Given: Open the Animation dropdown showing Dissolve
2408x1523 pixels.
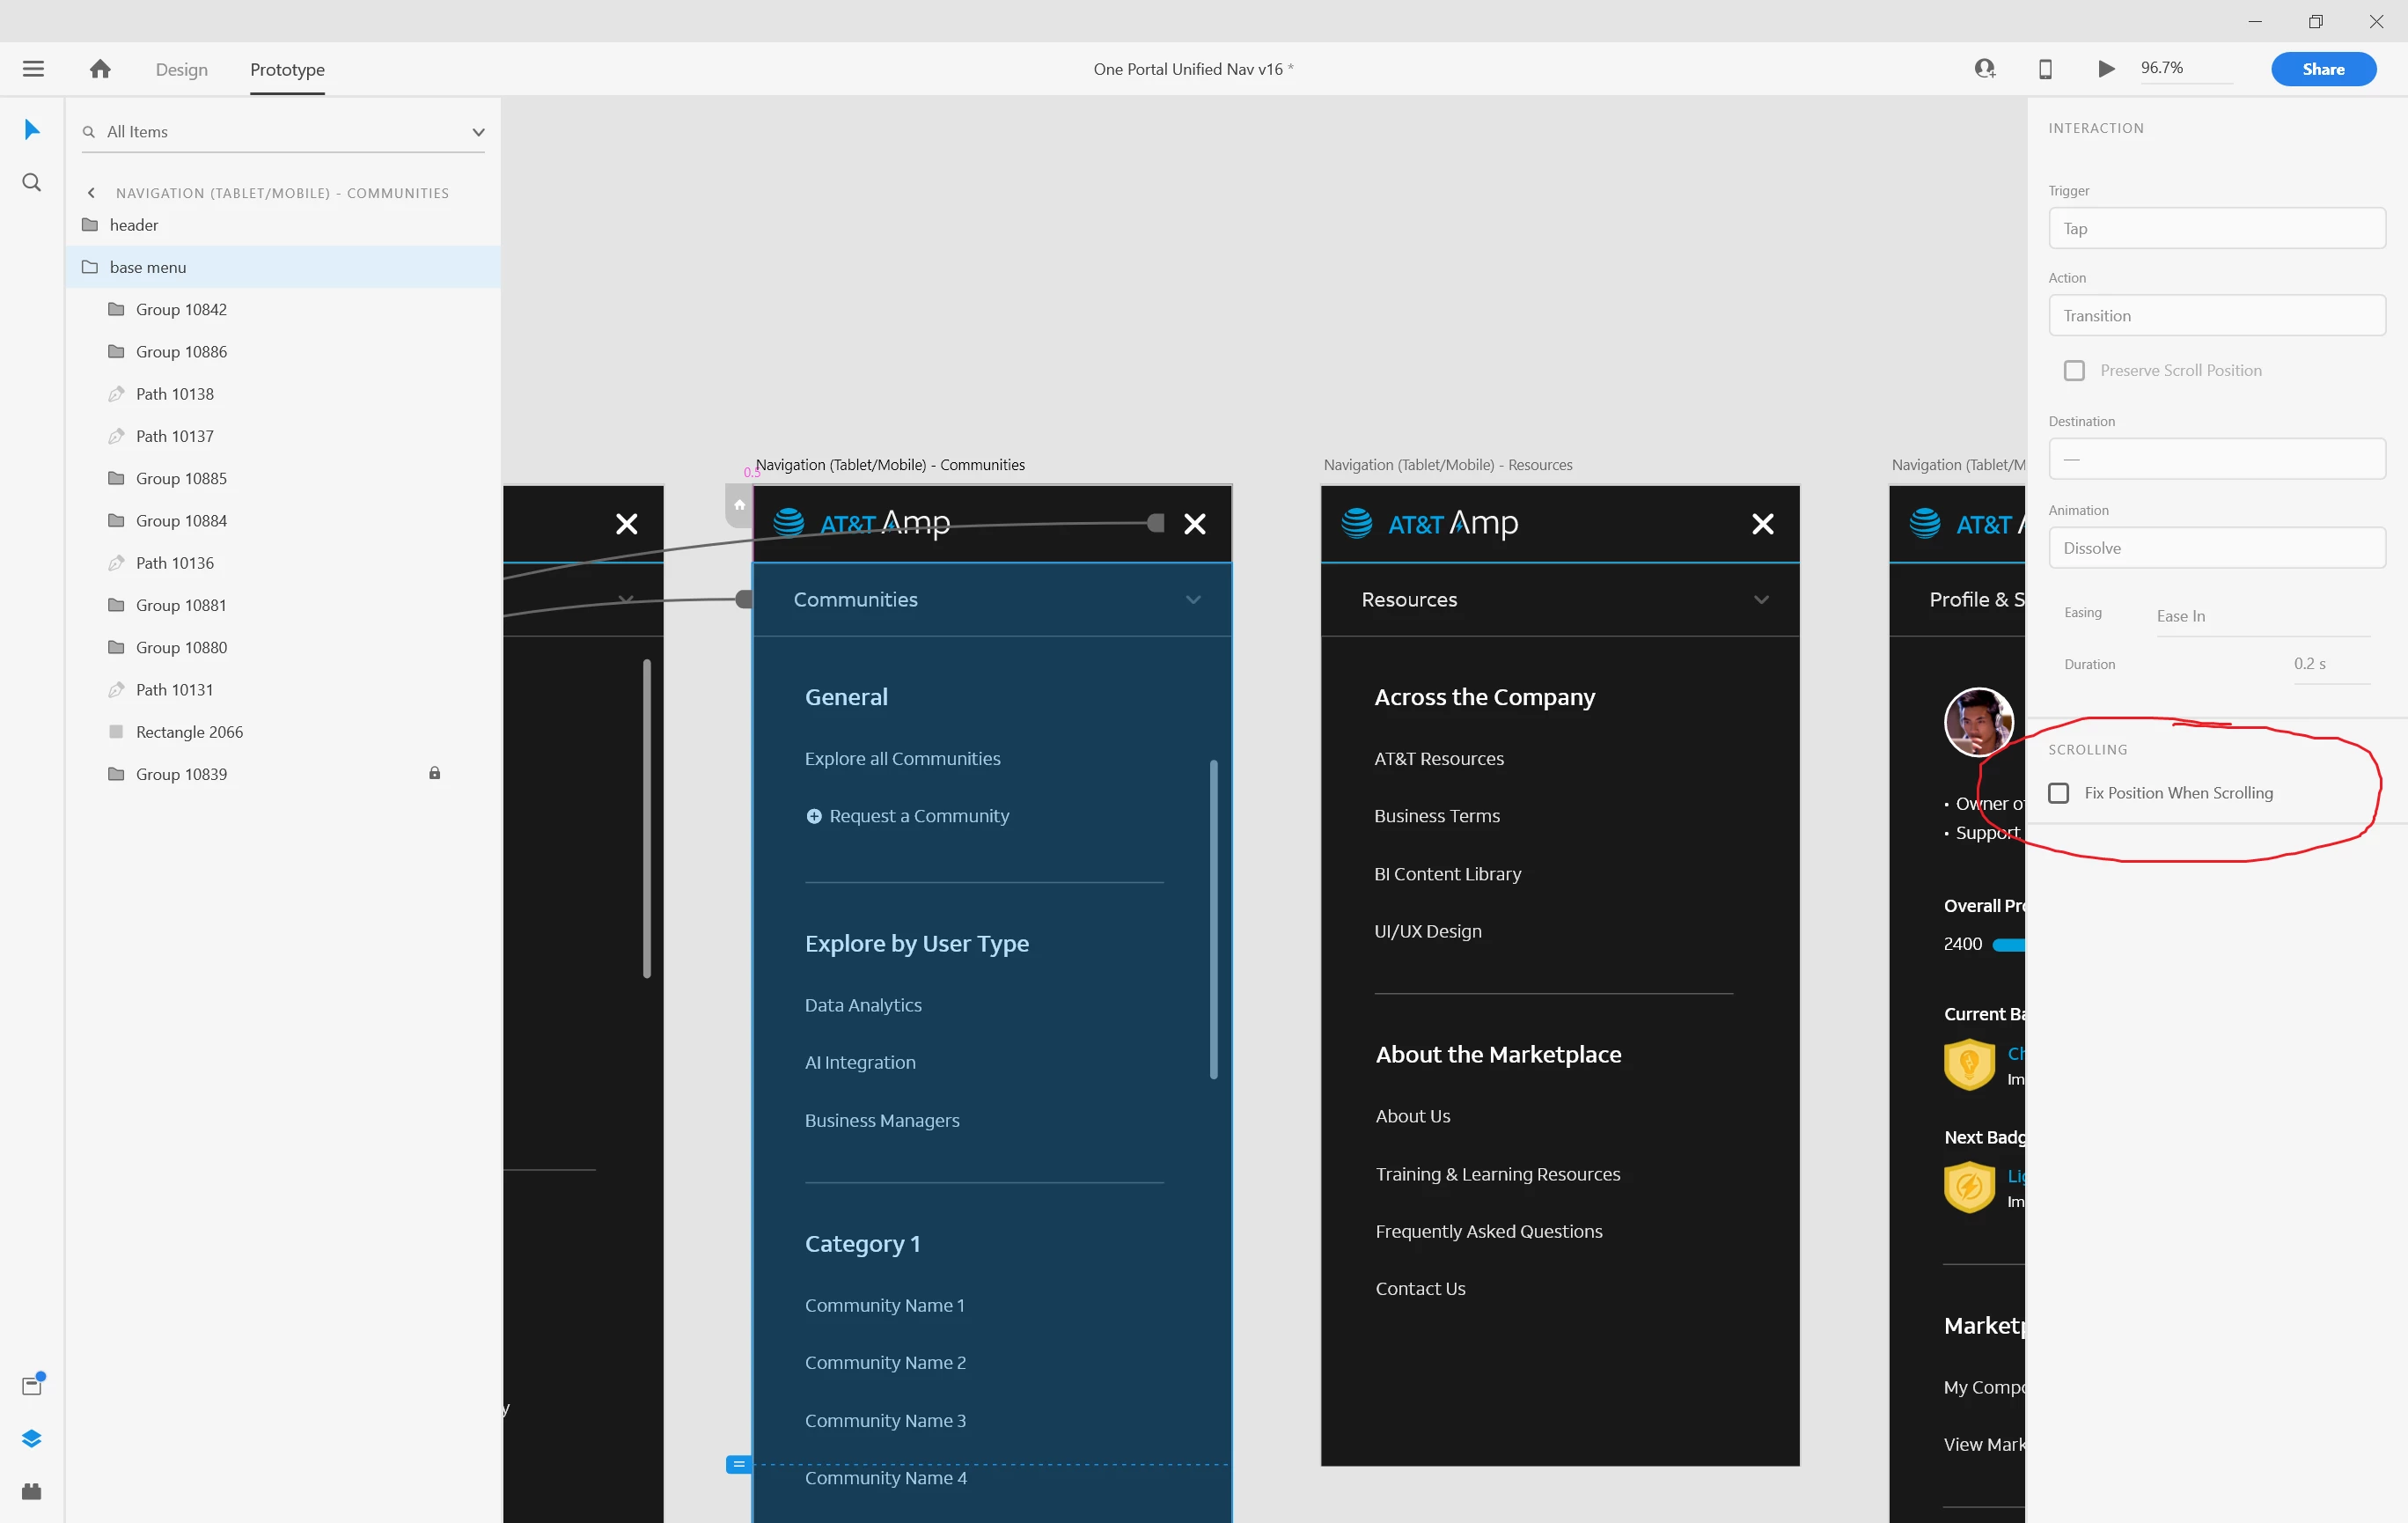Looking at the screenshot, I should coord(2216,548).
